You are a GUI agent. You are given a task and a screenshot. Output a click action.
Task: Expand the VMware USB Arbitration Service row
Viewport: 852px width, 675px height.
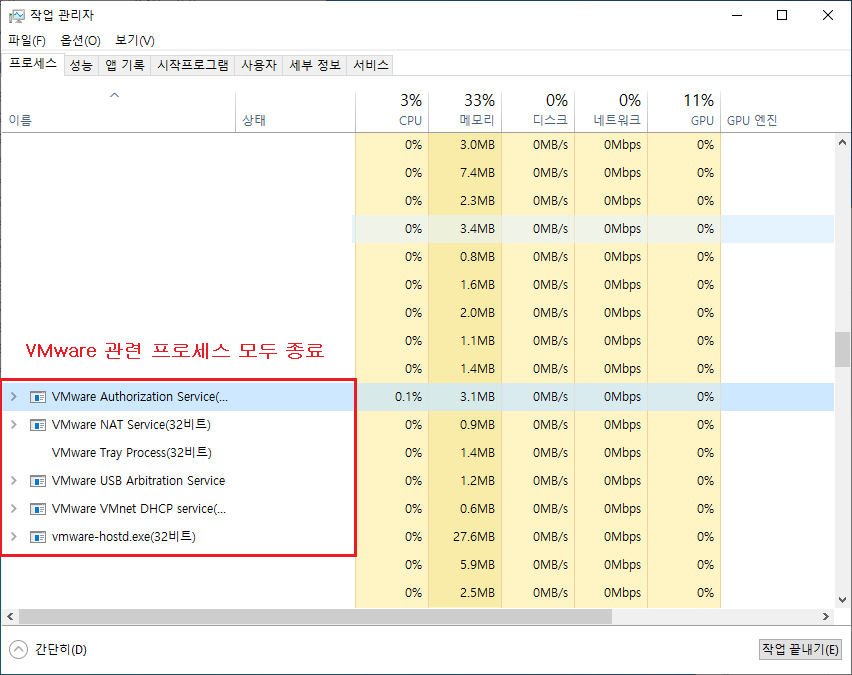coord(14,480)
